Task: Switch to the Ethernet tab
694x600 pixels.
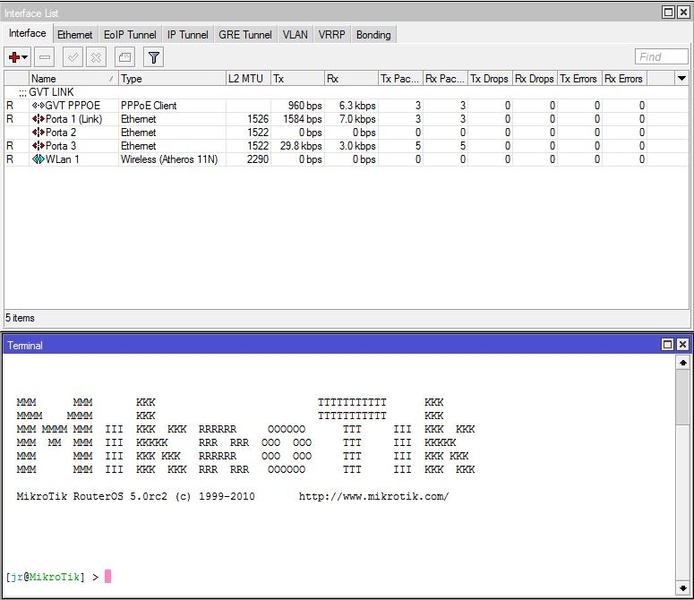Action: (75, 35)
